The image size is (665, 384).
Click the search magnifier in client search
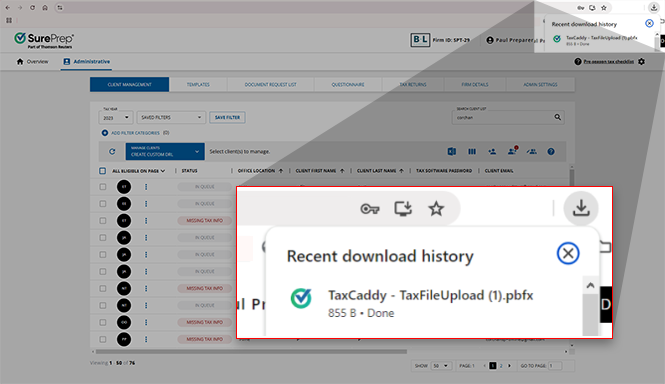(x=557, y=117)
